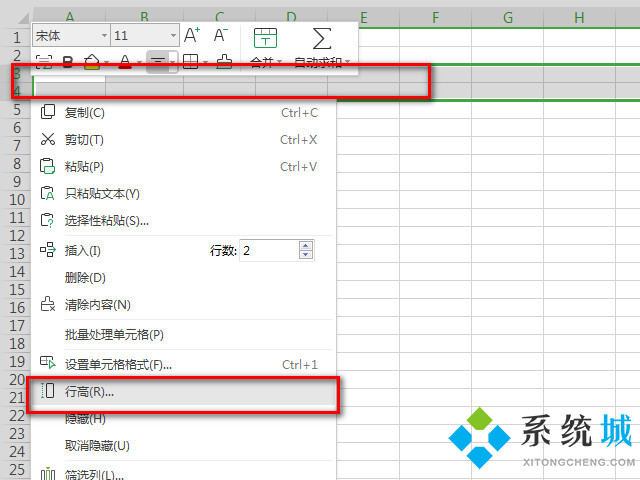Open the 宋体 font name dropdown
Image resolution: width=640 pixels, height=480 pixels.
pyautogui.click(x=104, y=36)
